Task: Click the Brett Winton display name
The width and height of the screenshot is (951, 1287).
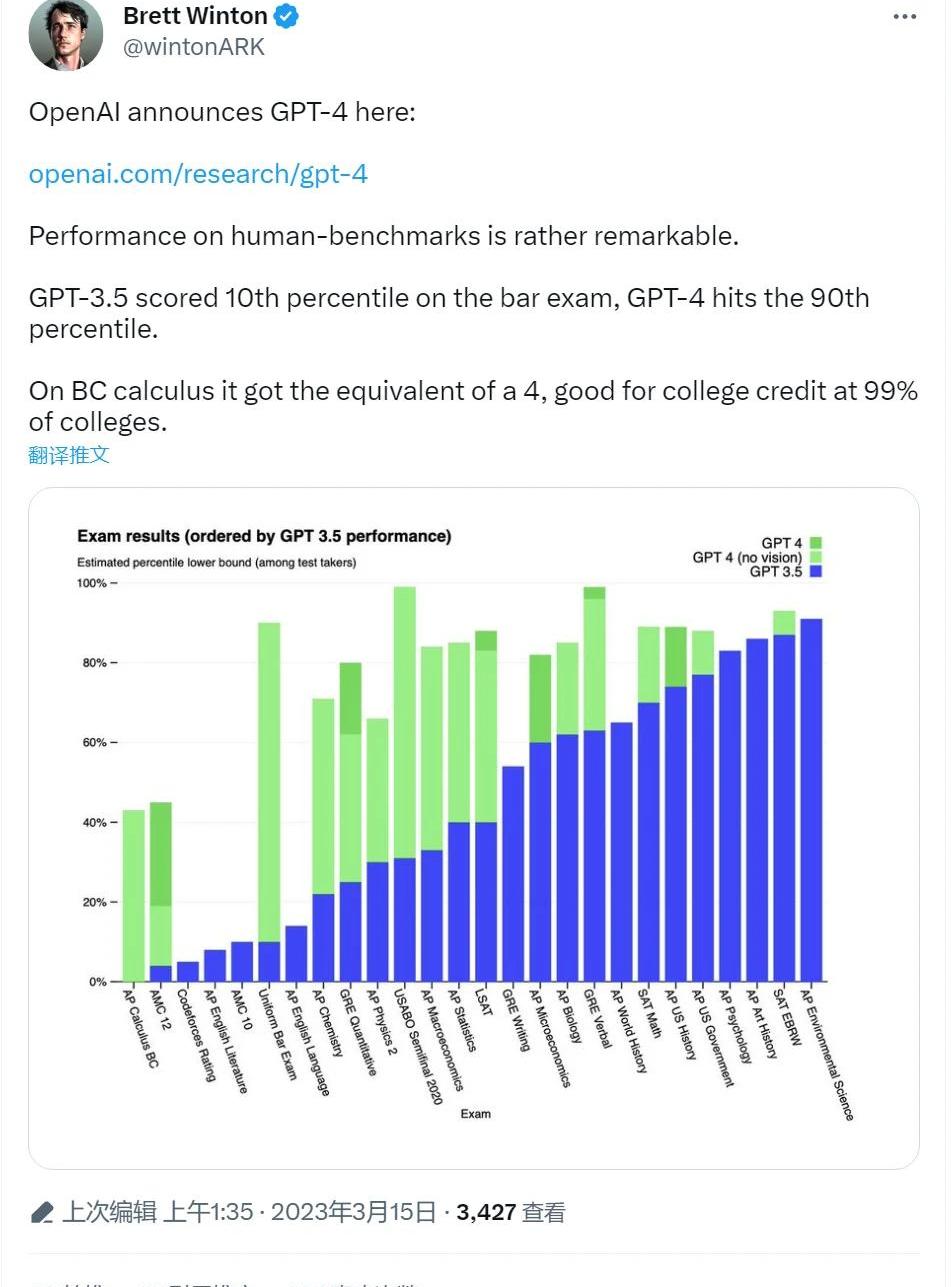Action: [x=195, y=17]
